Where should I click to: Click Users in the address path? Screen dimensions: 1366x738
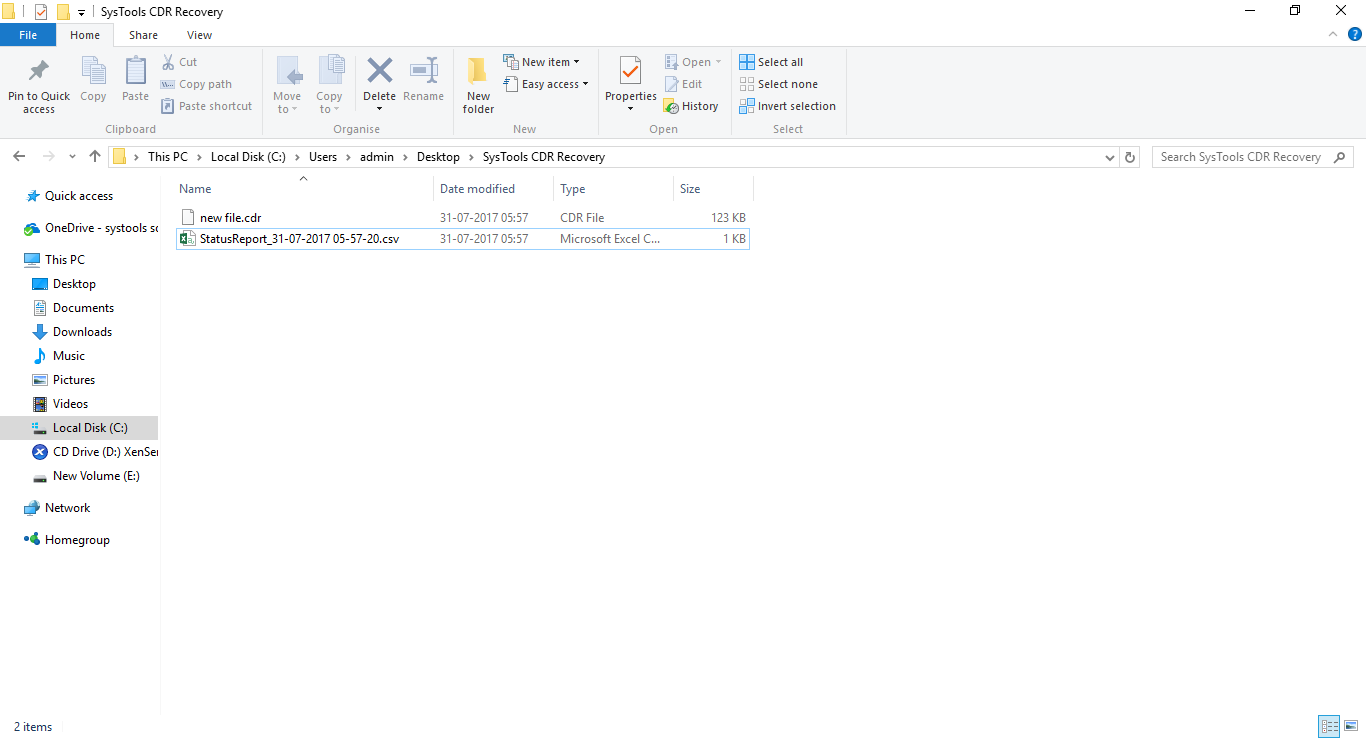pos(323,157)
